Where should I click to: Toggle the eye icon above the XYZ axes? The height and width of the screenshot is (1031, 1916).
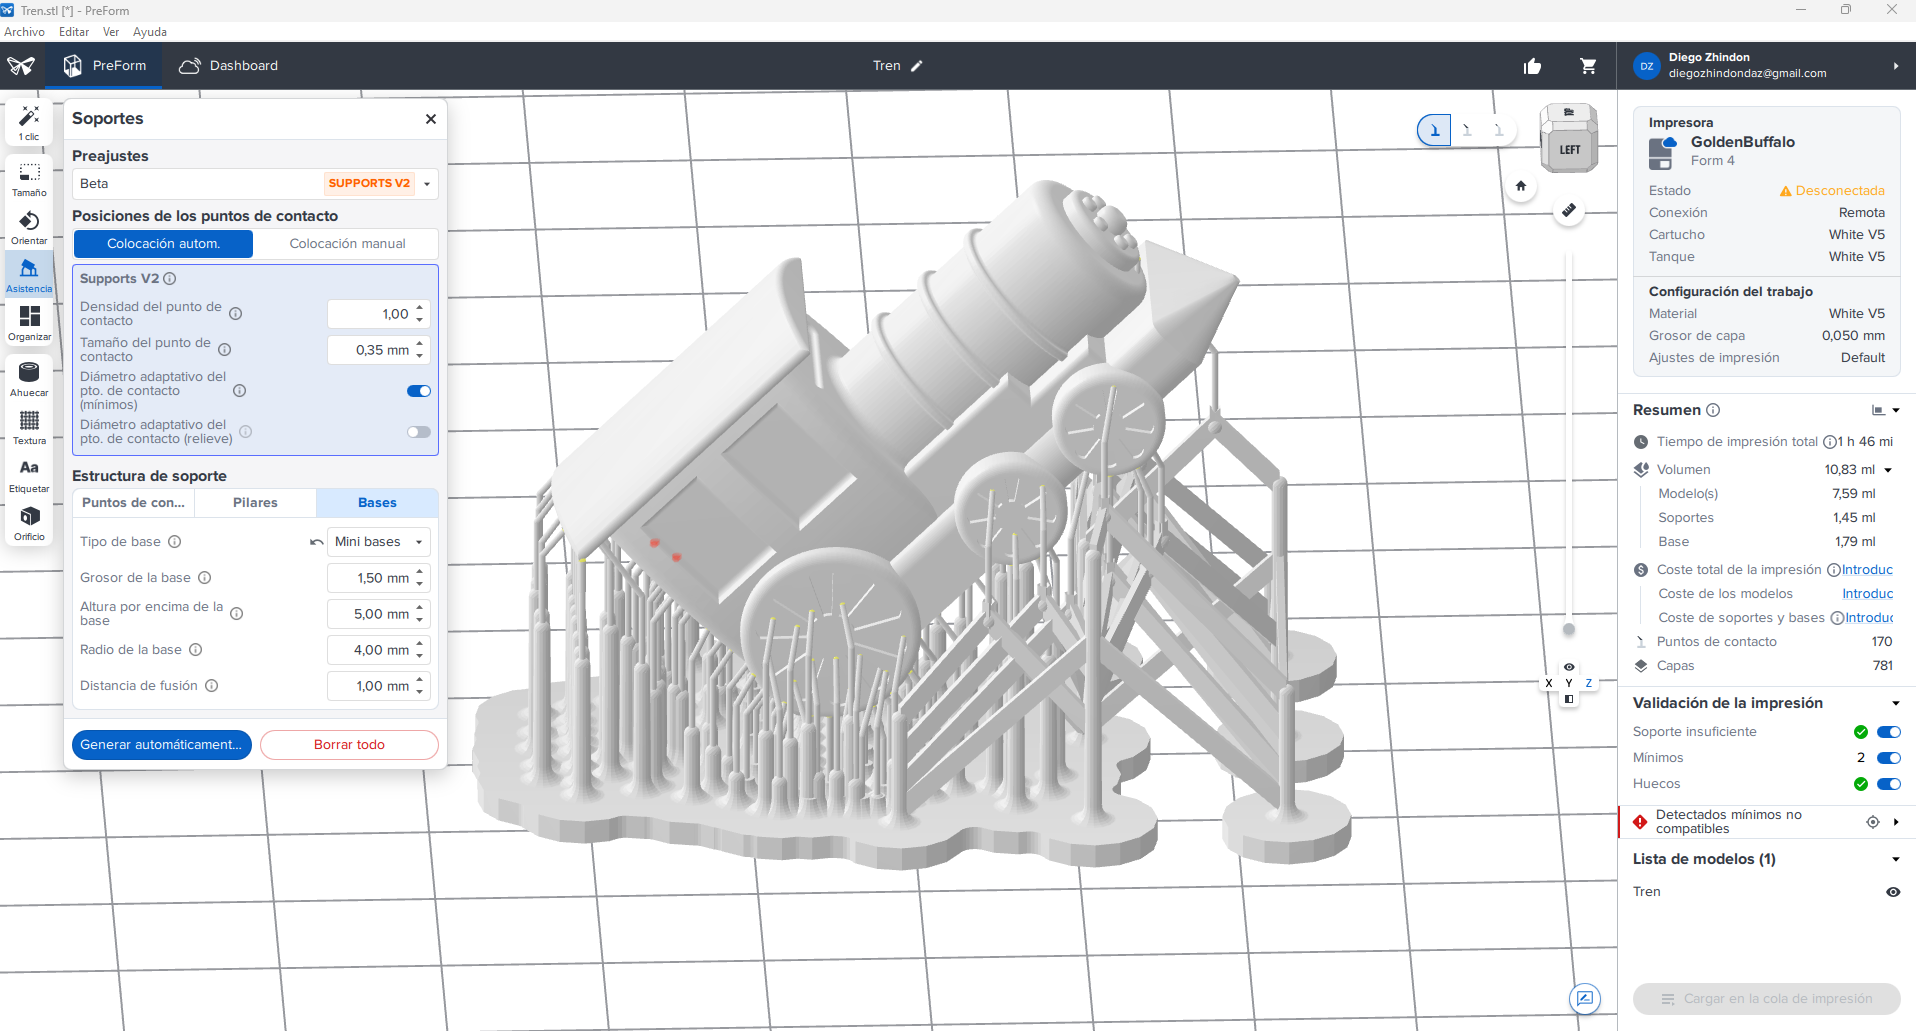coord(1569,667)
